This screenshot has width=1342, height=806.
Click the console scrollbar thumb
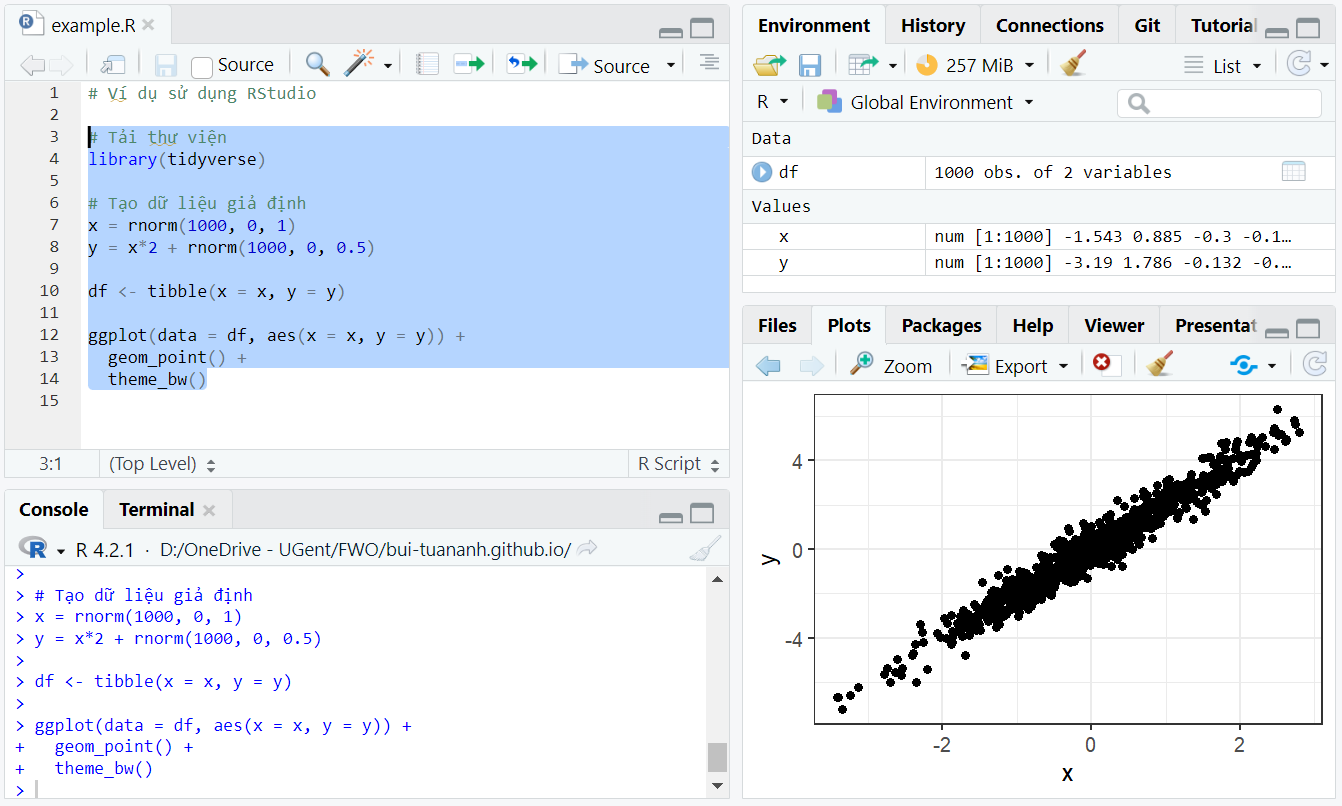[717, 757]
